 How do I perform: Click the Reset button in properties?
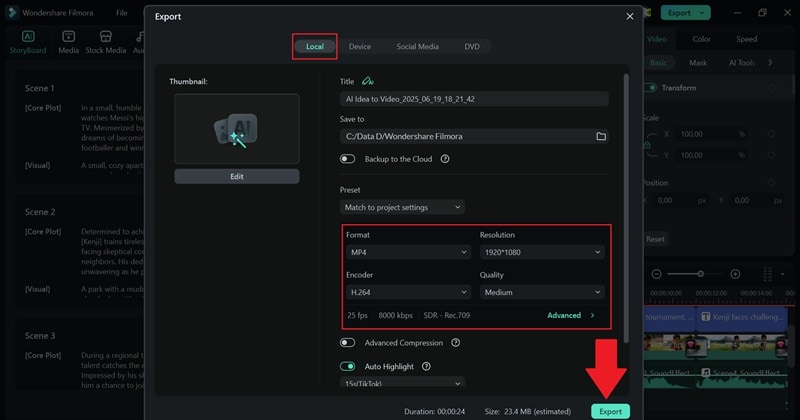[655, 239]
